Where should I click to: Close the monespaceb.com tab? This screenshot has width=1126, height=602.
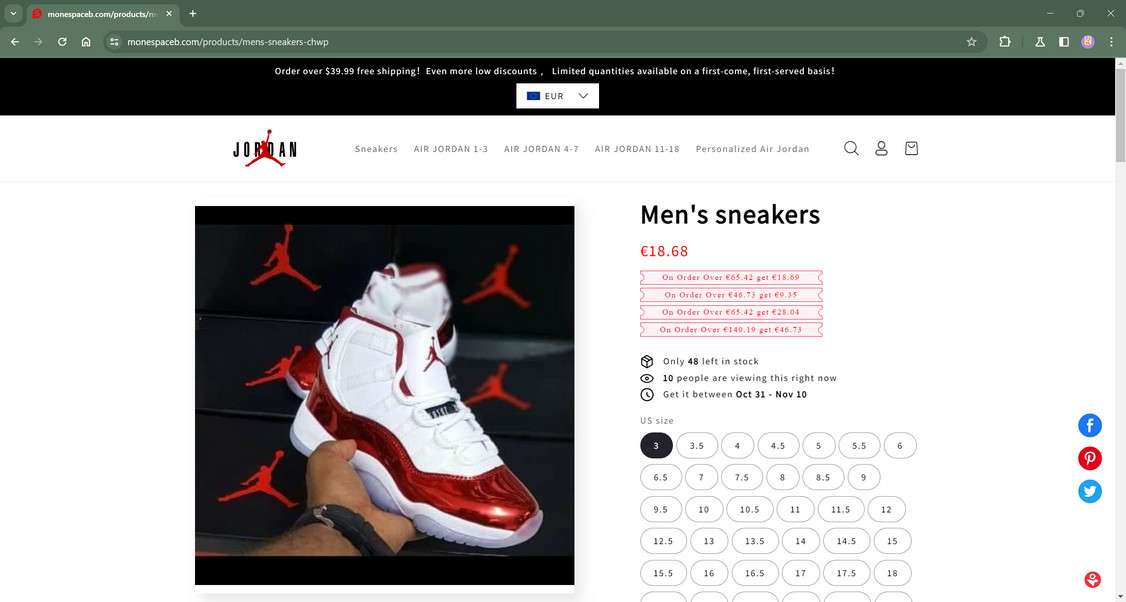(x=169, y=14)
